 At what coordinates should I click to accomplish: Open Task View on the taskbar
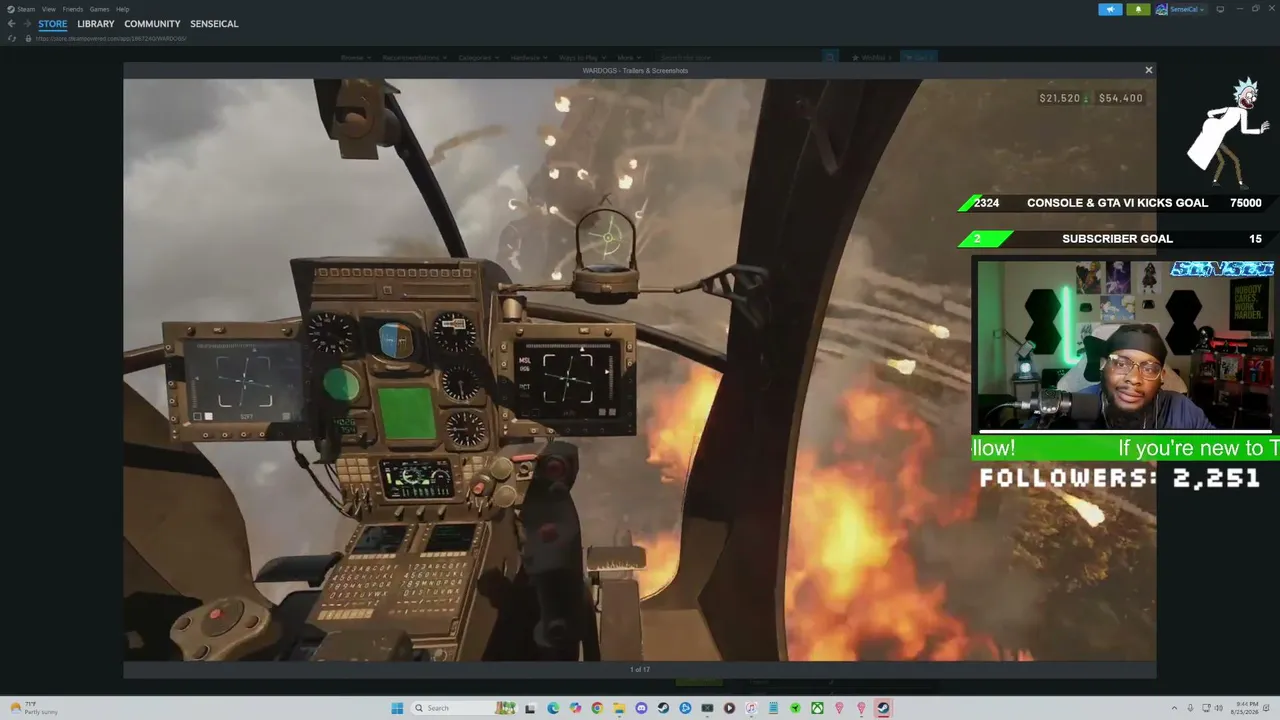coord(530,708)
